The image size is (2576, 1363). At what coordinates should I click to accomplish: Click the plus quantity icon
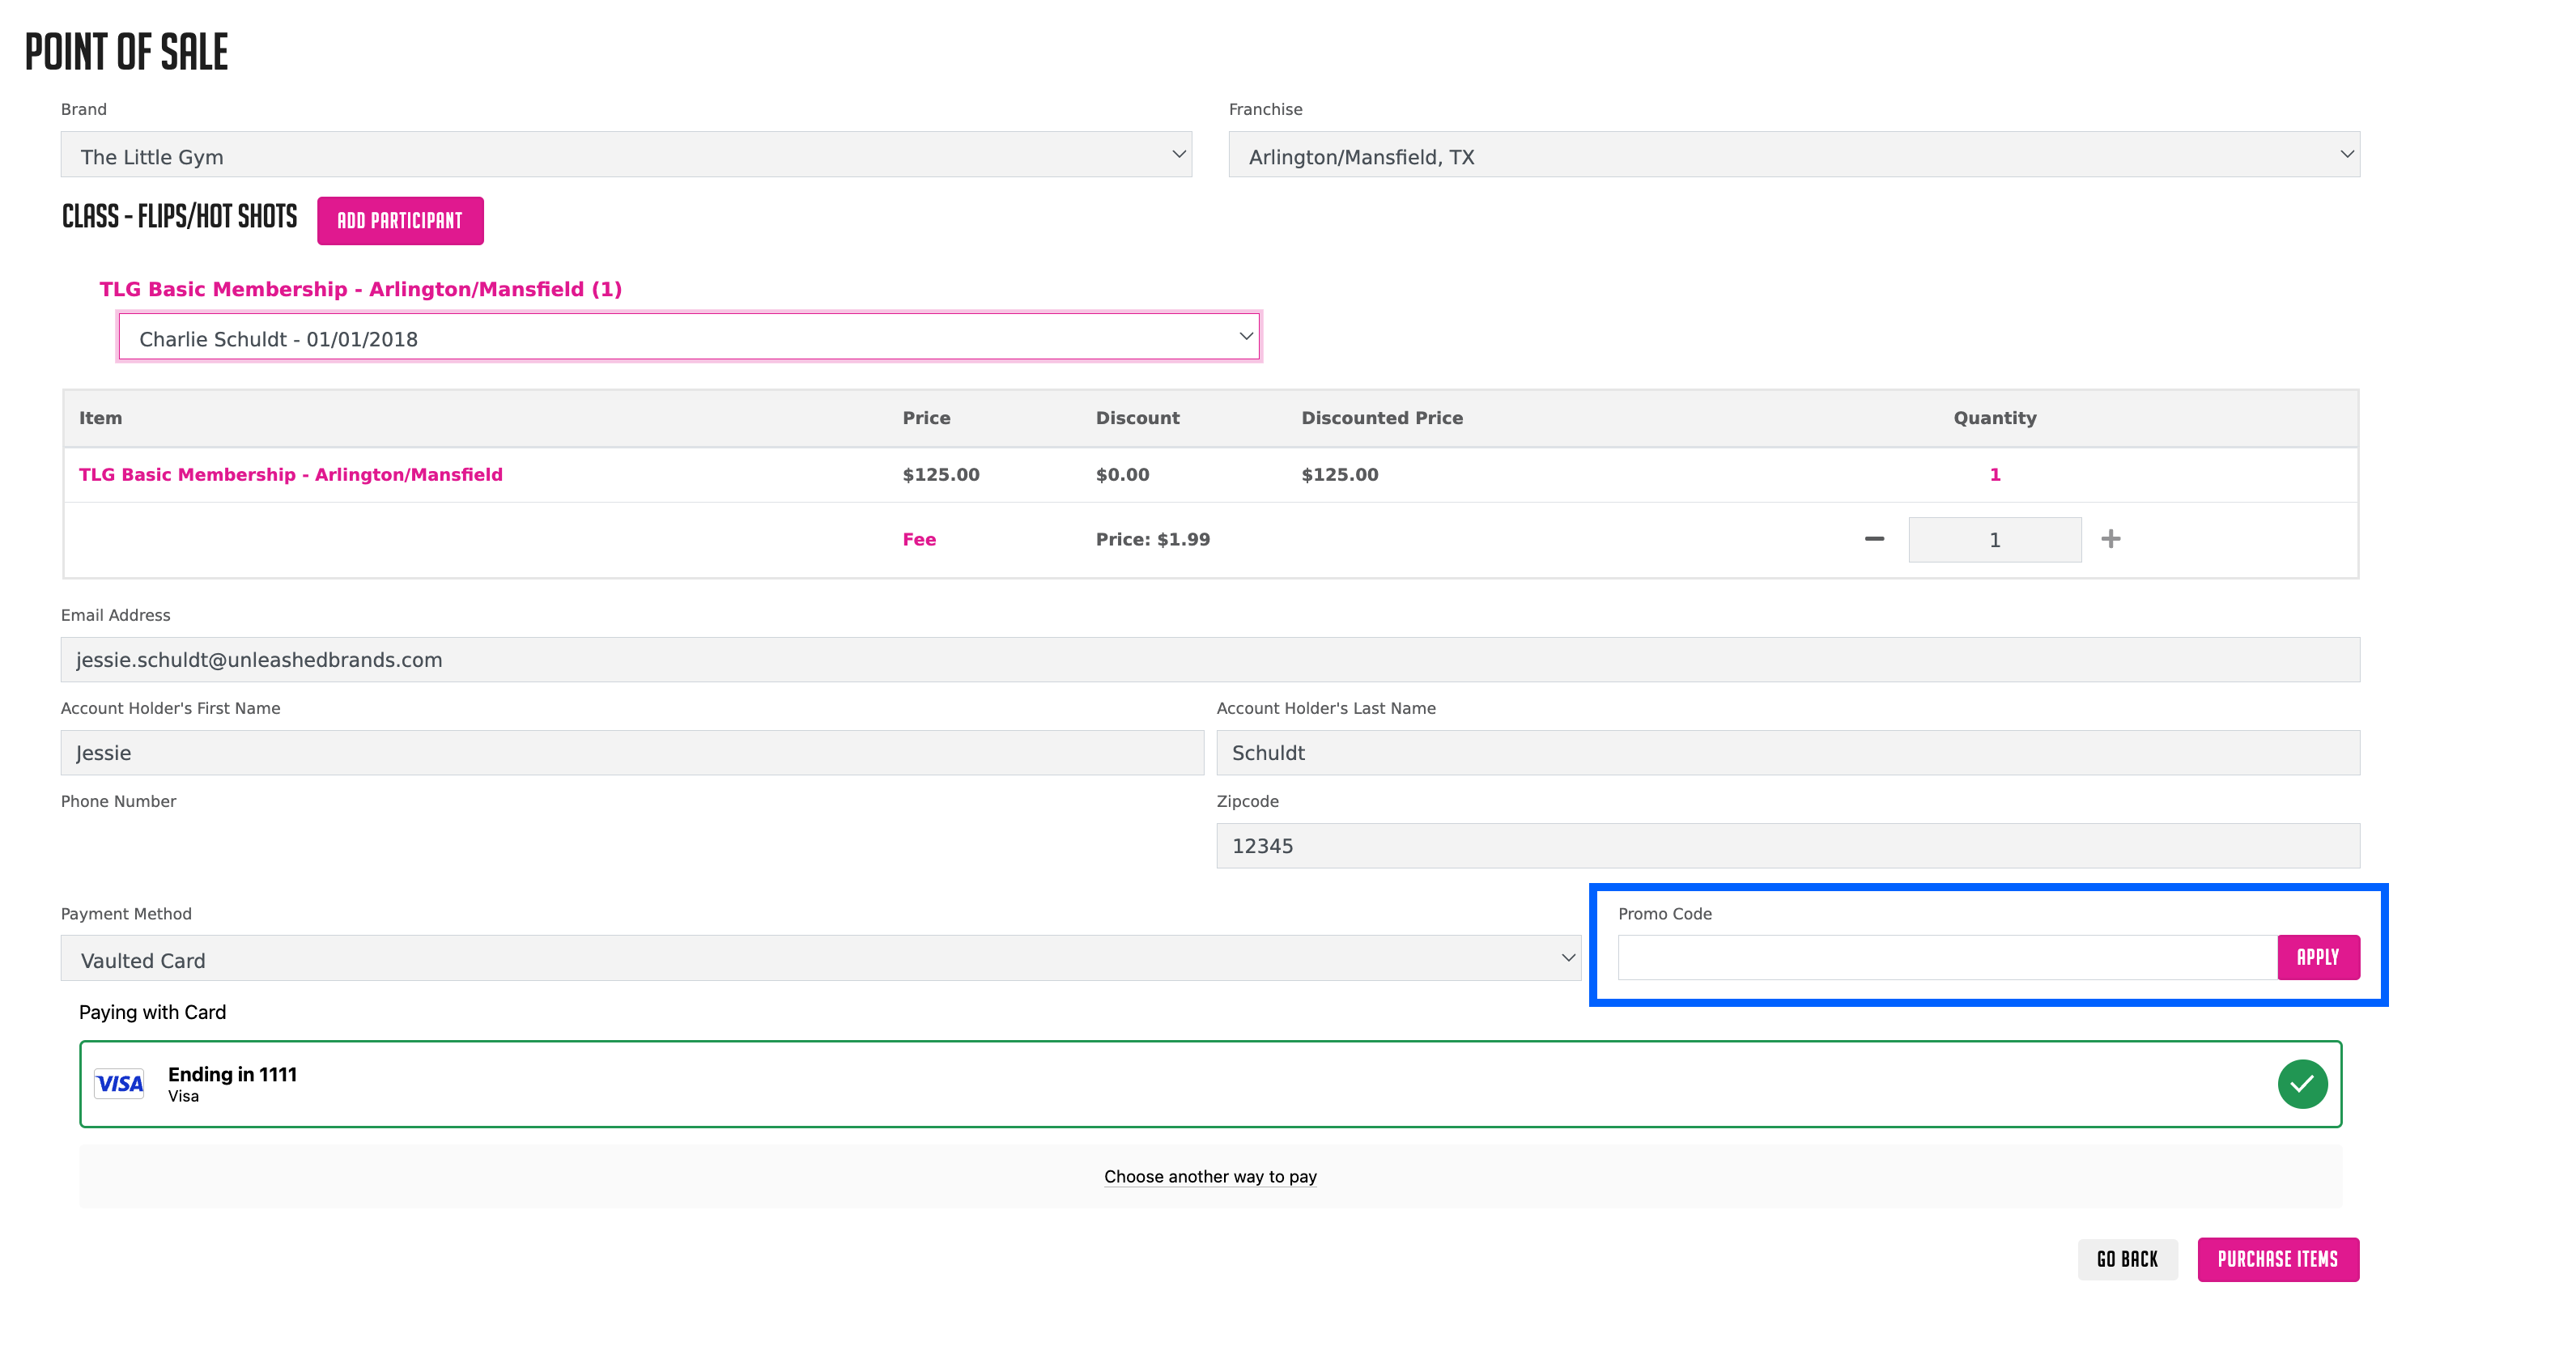point(2110,539)
